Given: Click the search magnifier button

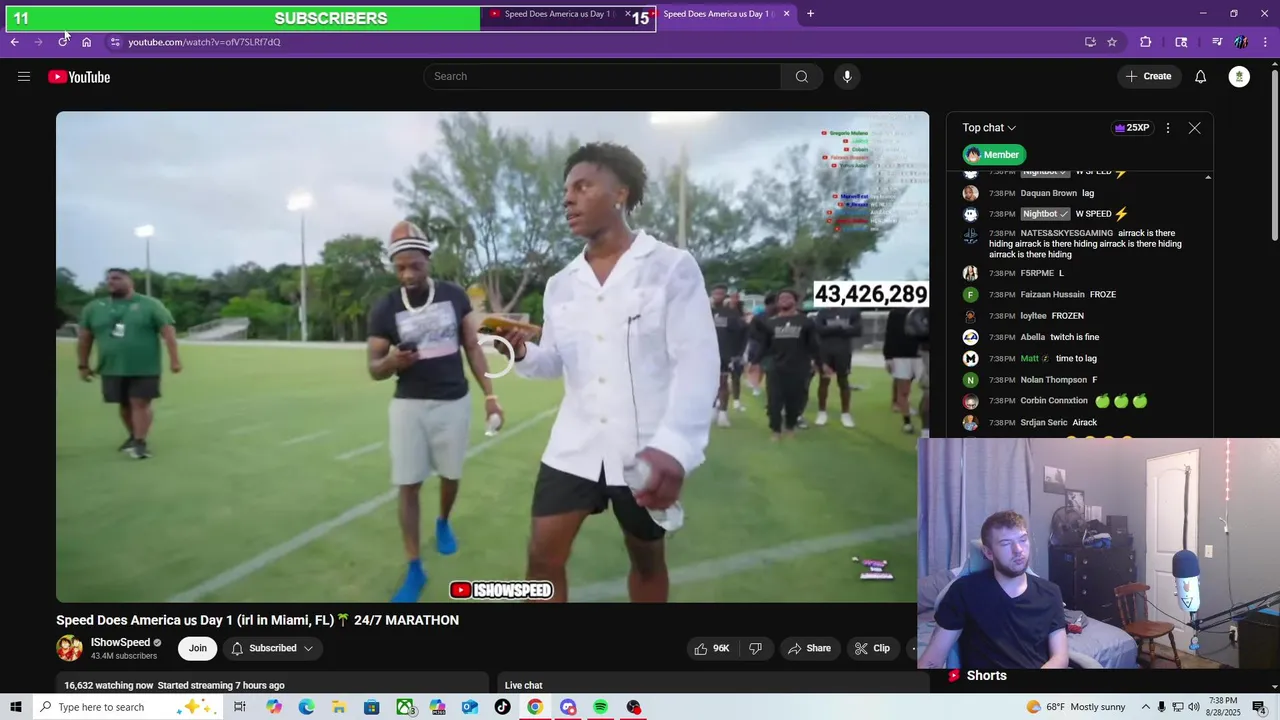Looking at the screenshot, I should (x=802, y=77).
